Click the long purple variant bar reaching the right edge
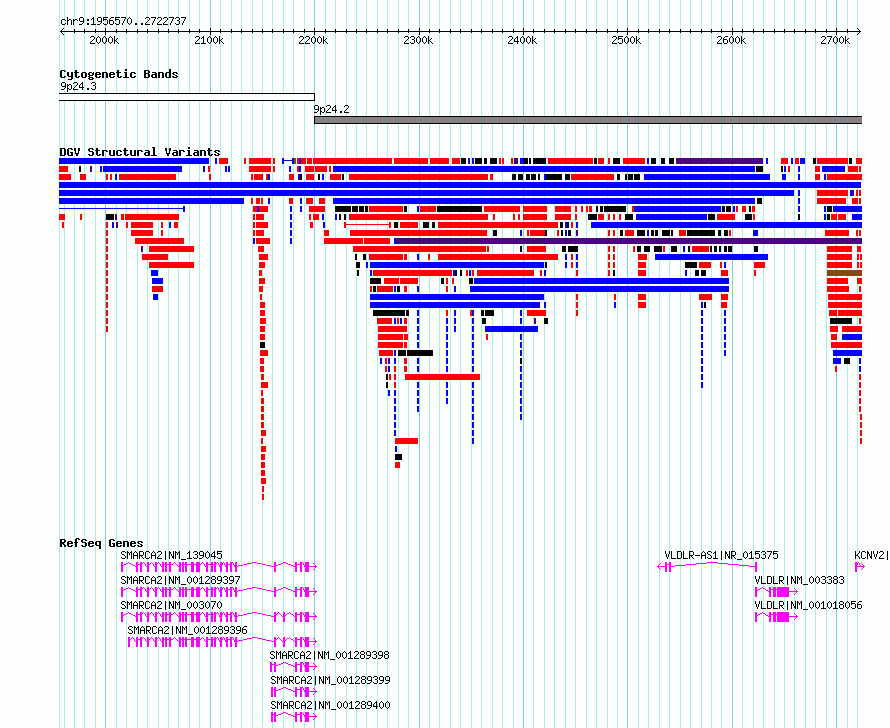The image size is (890, 728). pyautogui.click(x=628, y=241)
